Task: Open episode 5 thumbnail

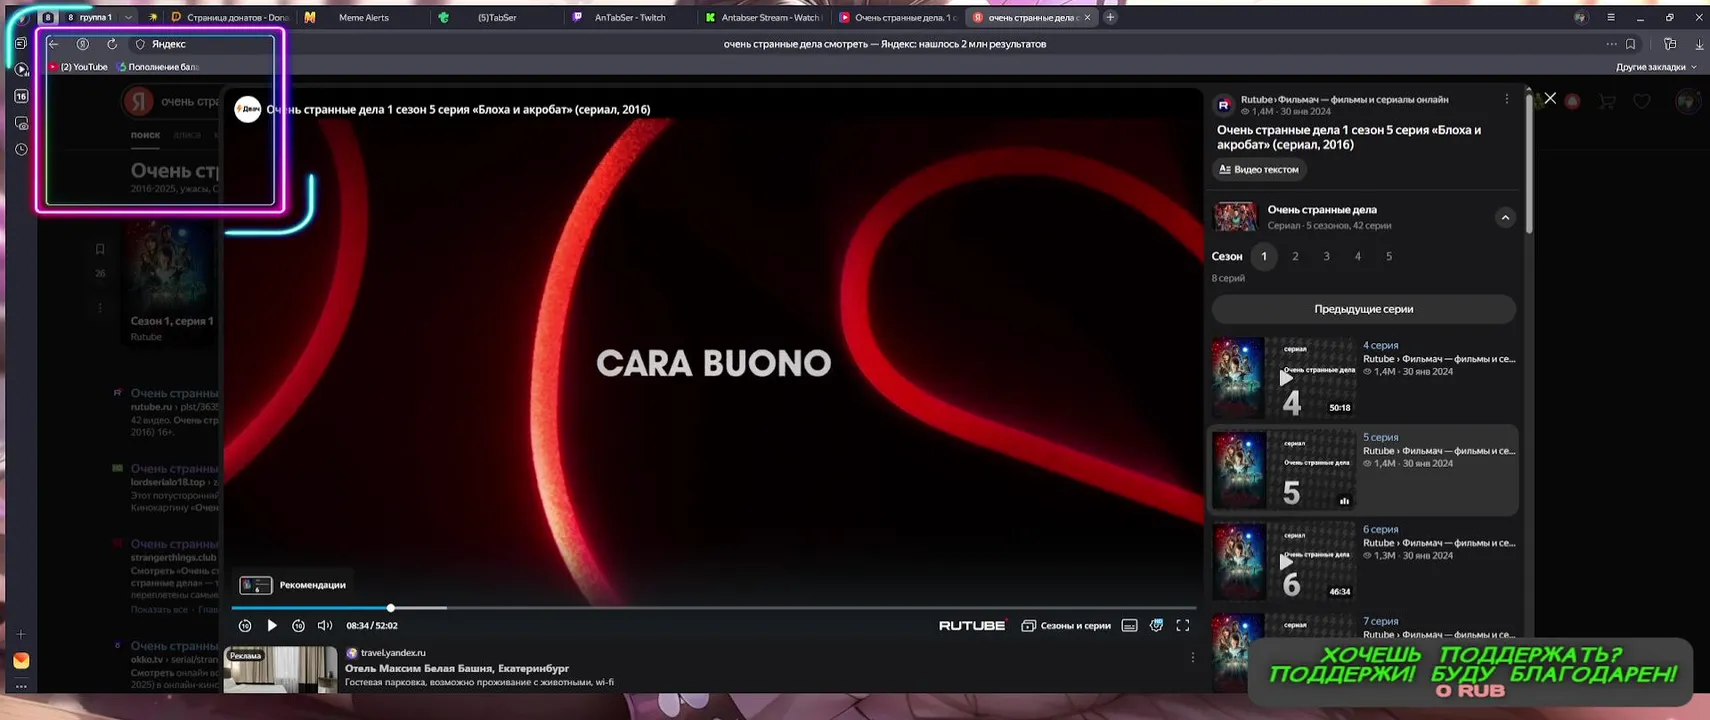Action: [x=1284, y=470]
